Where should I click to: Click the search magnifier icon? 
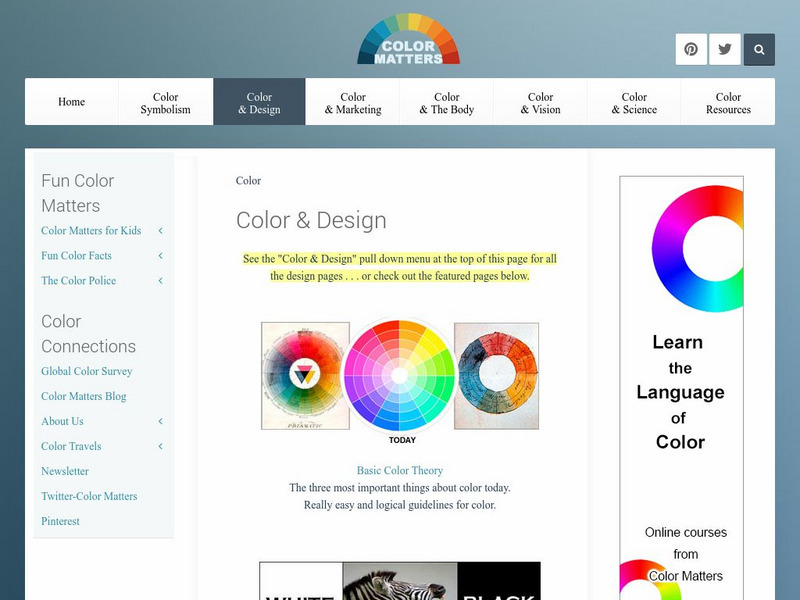coord(759,49)
